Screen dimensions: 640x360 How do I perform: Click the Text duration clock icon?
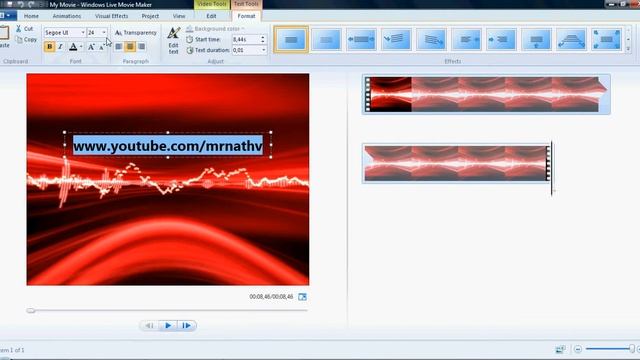point(189,50)
